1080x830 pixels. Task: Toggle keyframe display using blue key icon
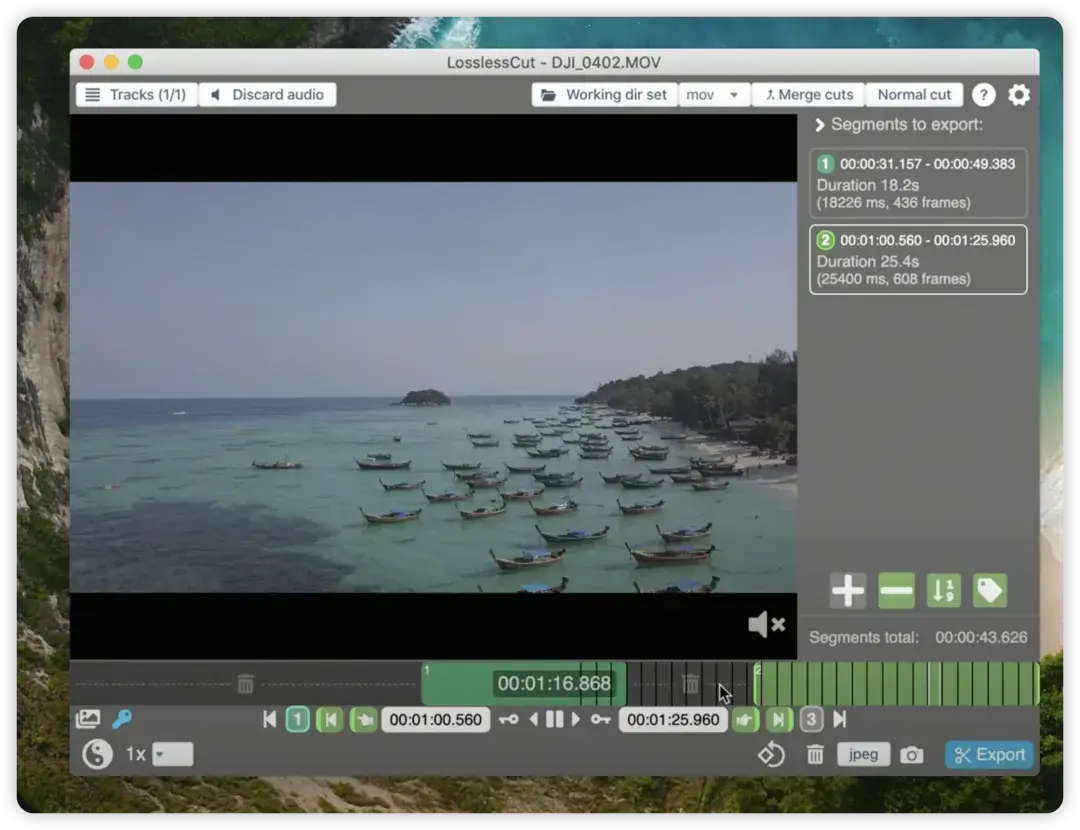(x=122, y=719)
